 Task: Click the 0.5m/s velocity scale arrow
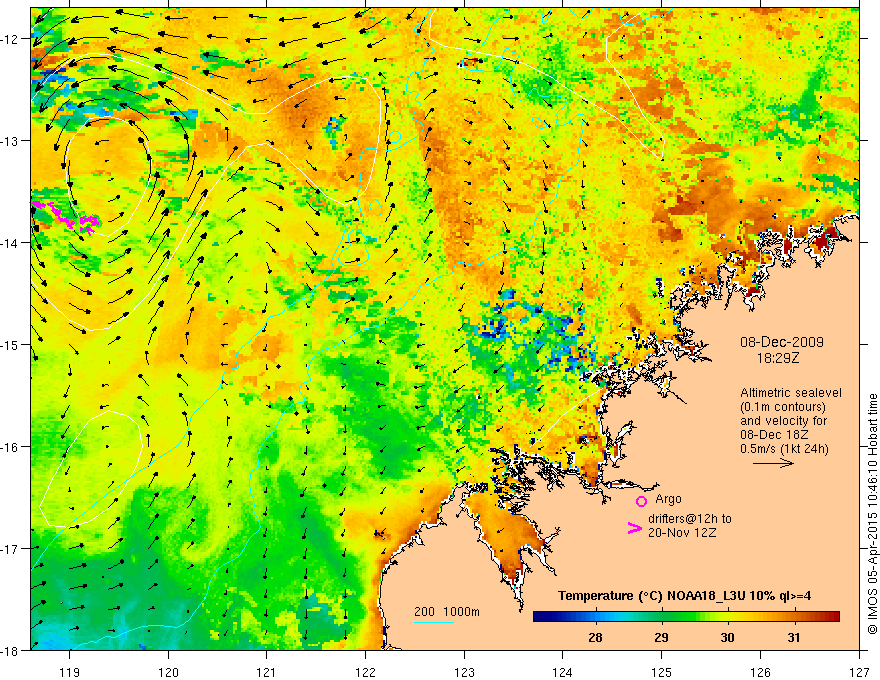[x=773, y=463]
